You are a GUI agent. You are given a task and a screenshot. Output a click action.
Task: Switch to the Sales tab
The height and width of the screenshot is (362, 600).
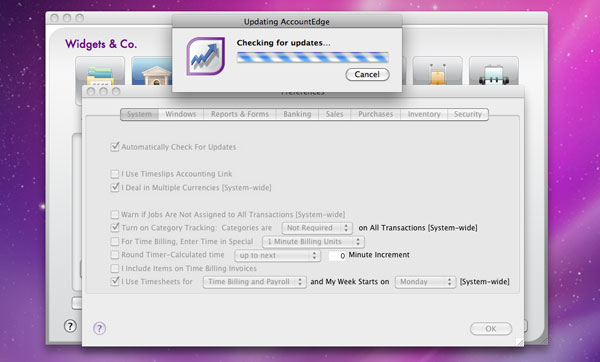(334, 114)
